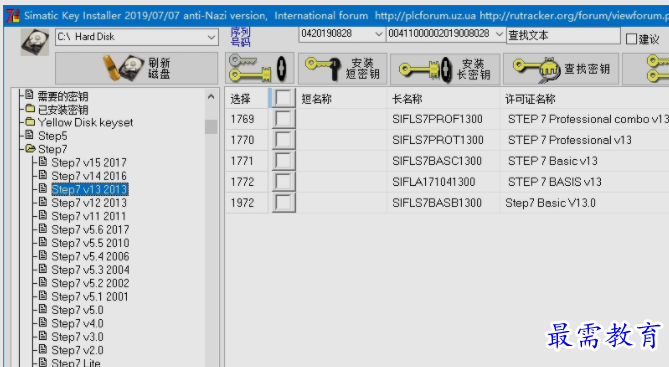Screen dimensions: 669x367
Task: Check the box for row 1769
Action: coord(284,119)
